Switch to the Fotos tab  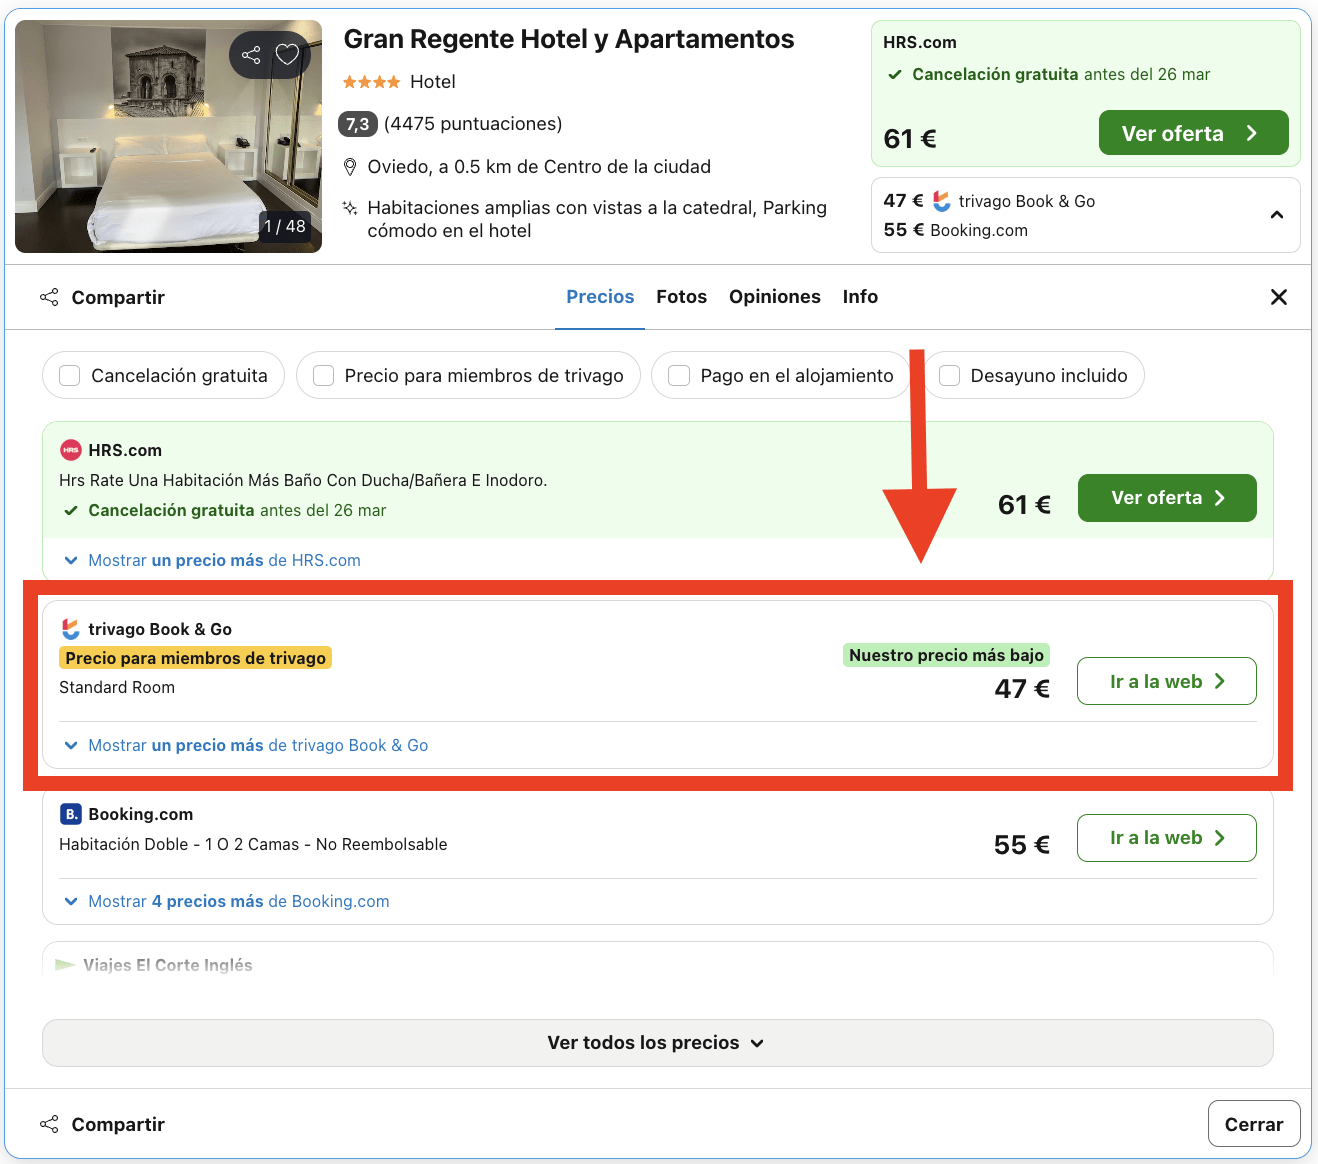point(681,297)
